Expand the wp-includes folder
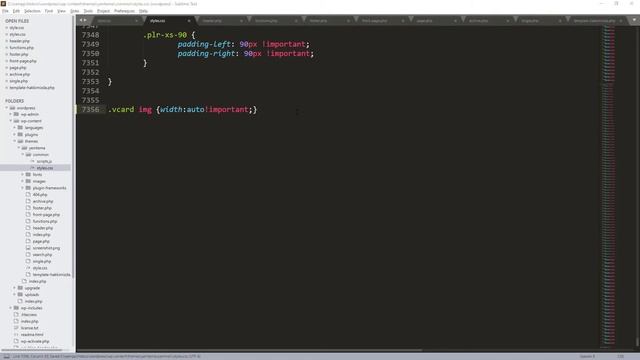This screenshot has width=640, height=360. pos(11,308)
